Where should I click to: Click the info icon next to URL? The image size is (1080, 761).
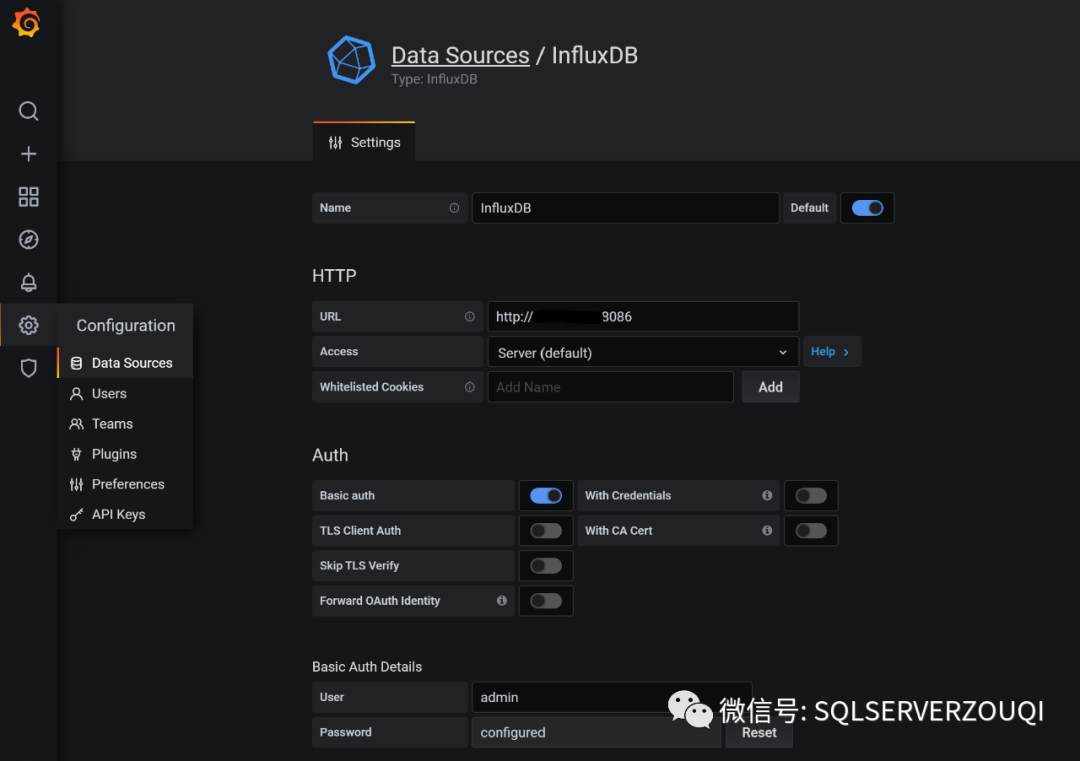(x=469, y=317)
